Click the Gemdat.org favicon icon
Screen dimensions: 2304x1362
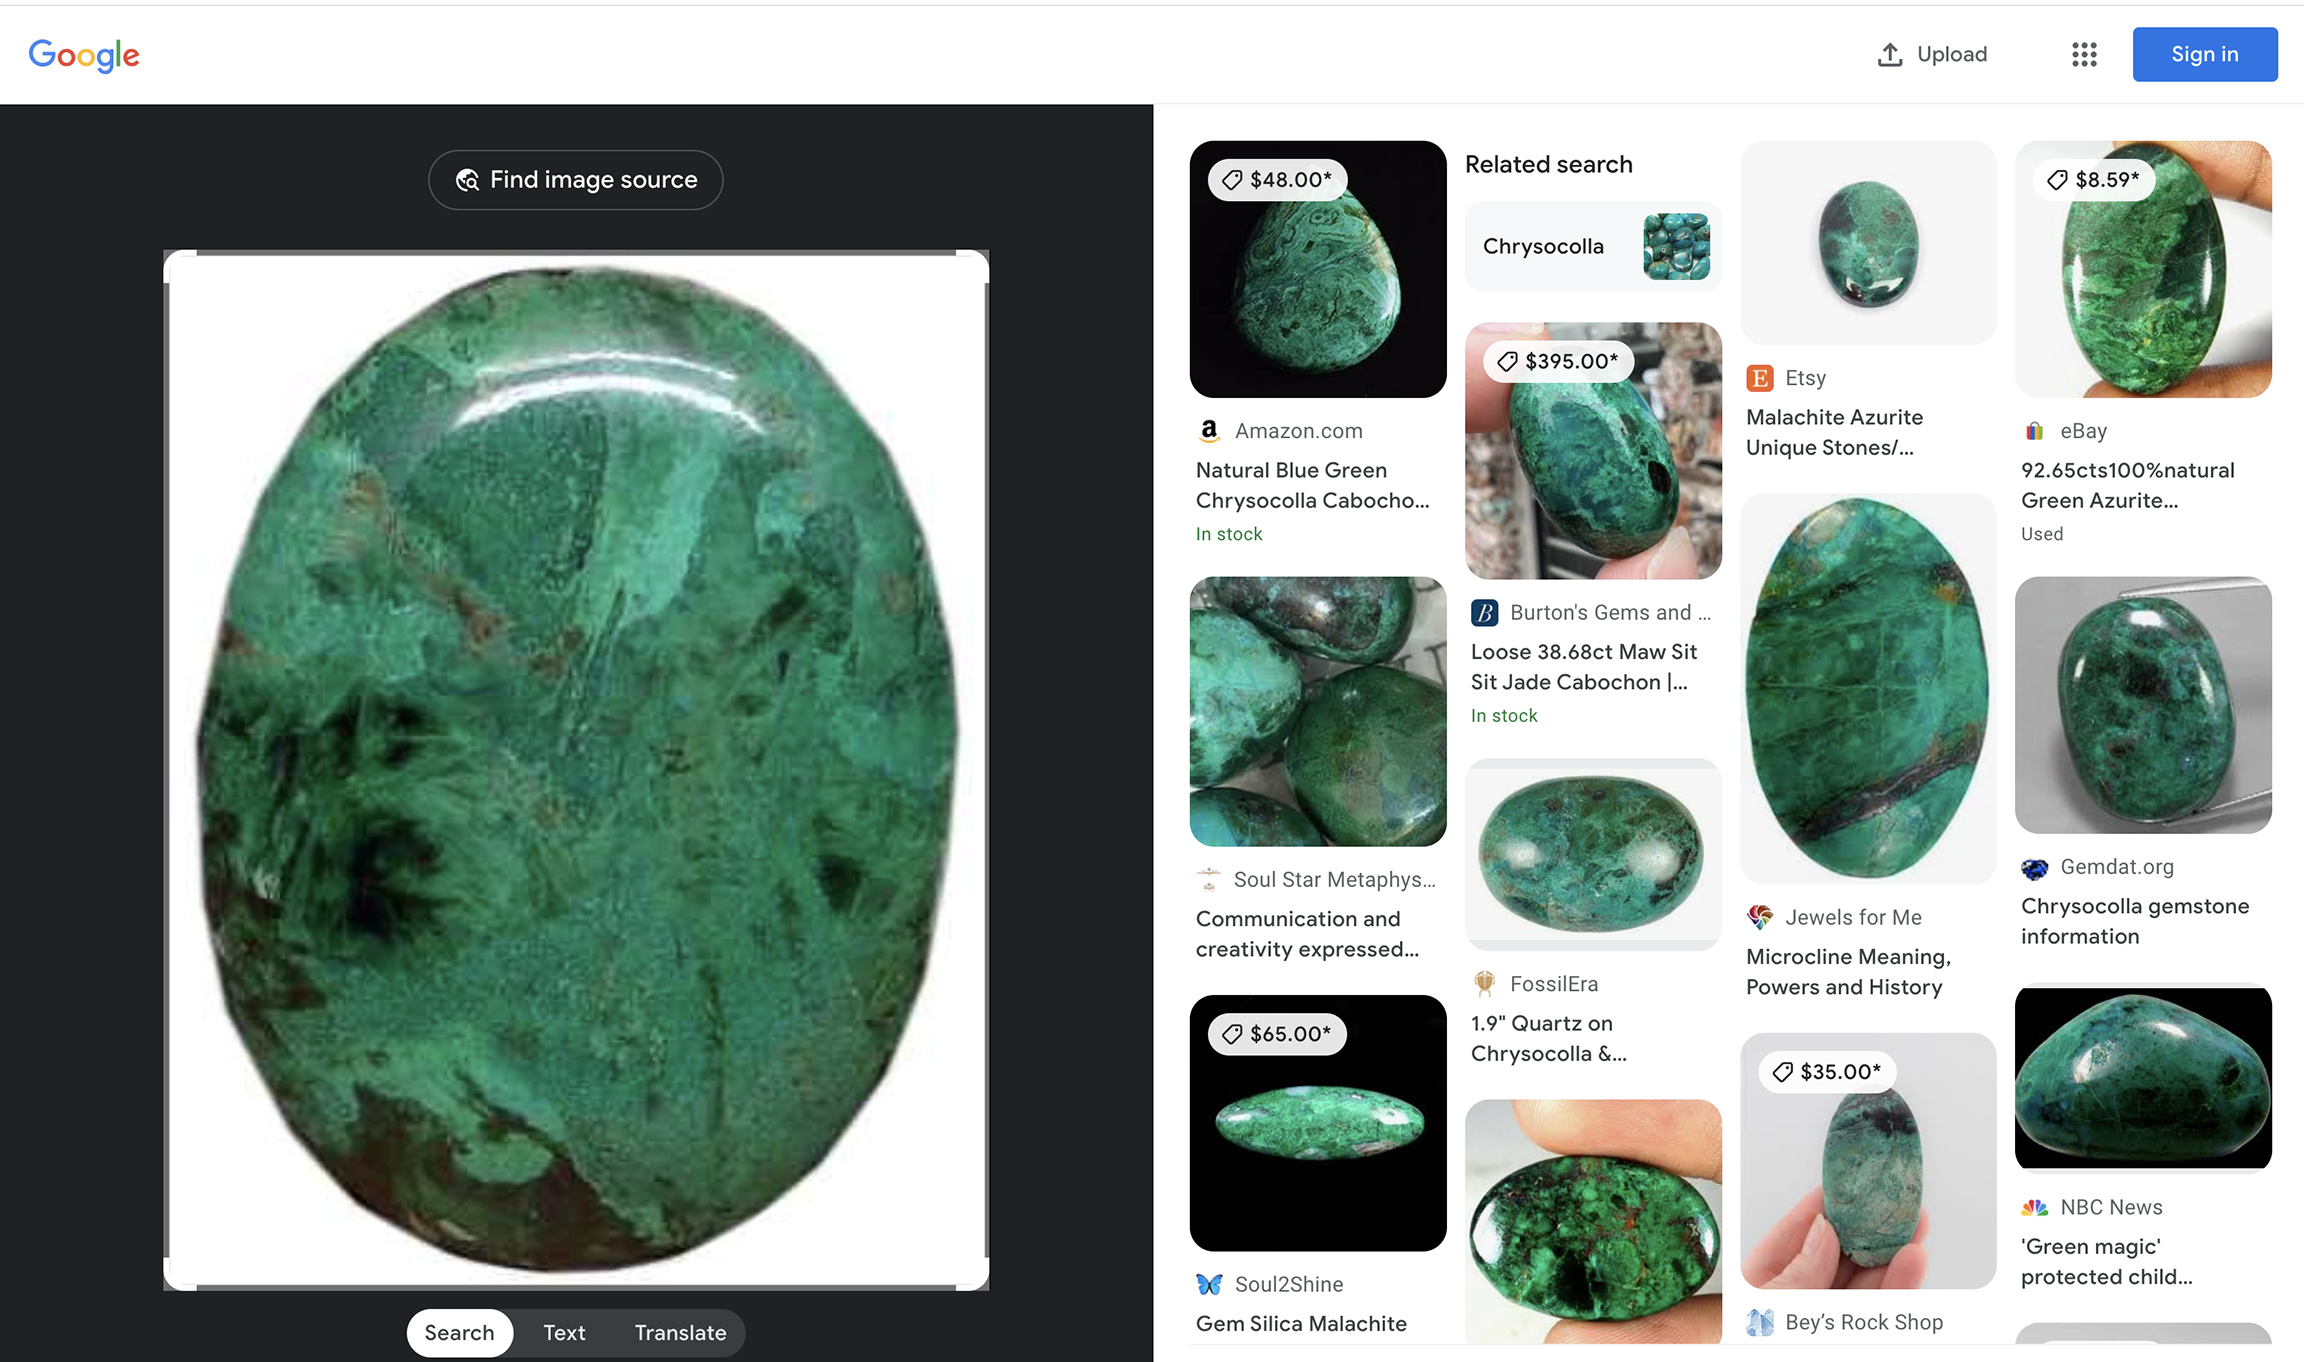2034,868
